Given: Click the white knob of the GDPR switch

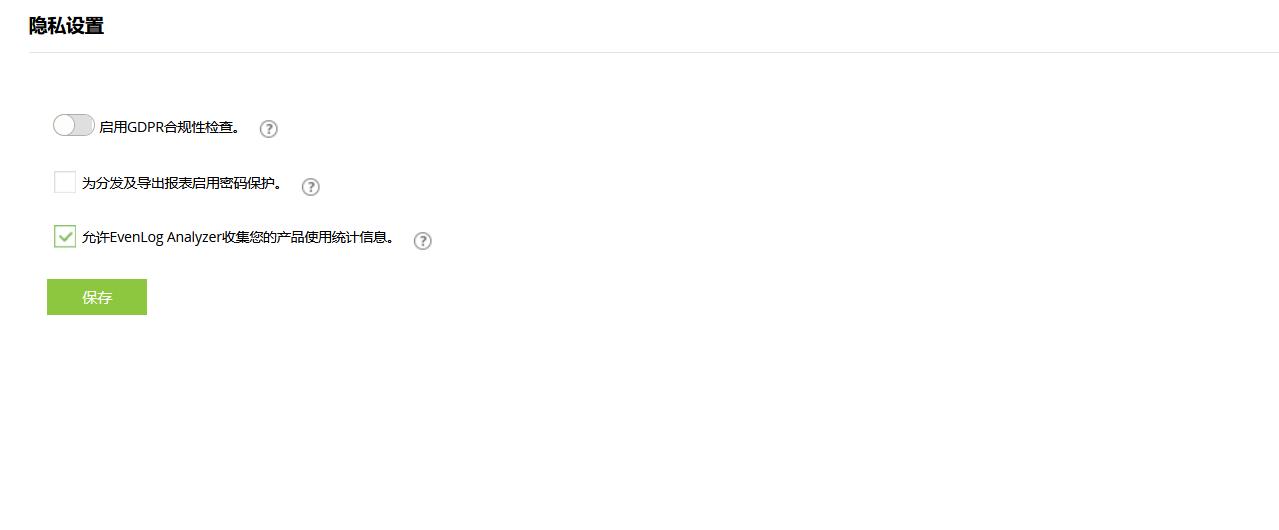Looking at the screenshot, I should pyautogui.click(x=65, y=126).
